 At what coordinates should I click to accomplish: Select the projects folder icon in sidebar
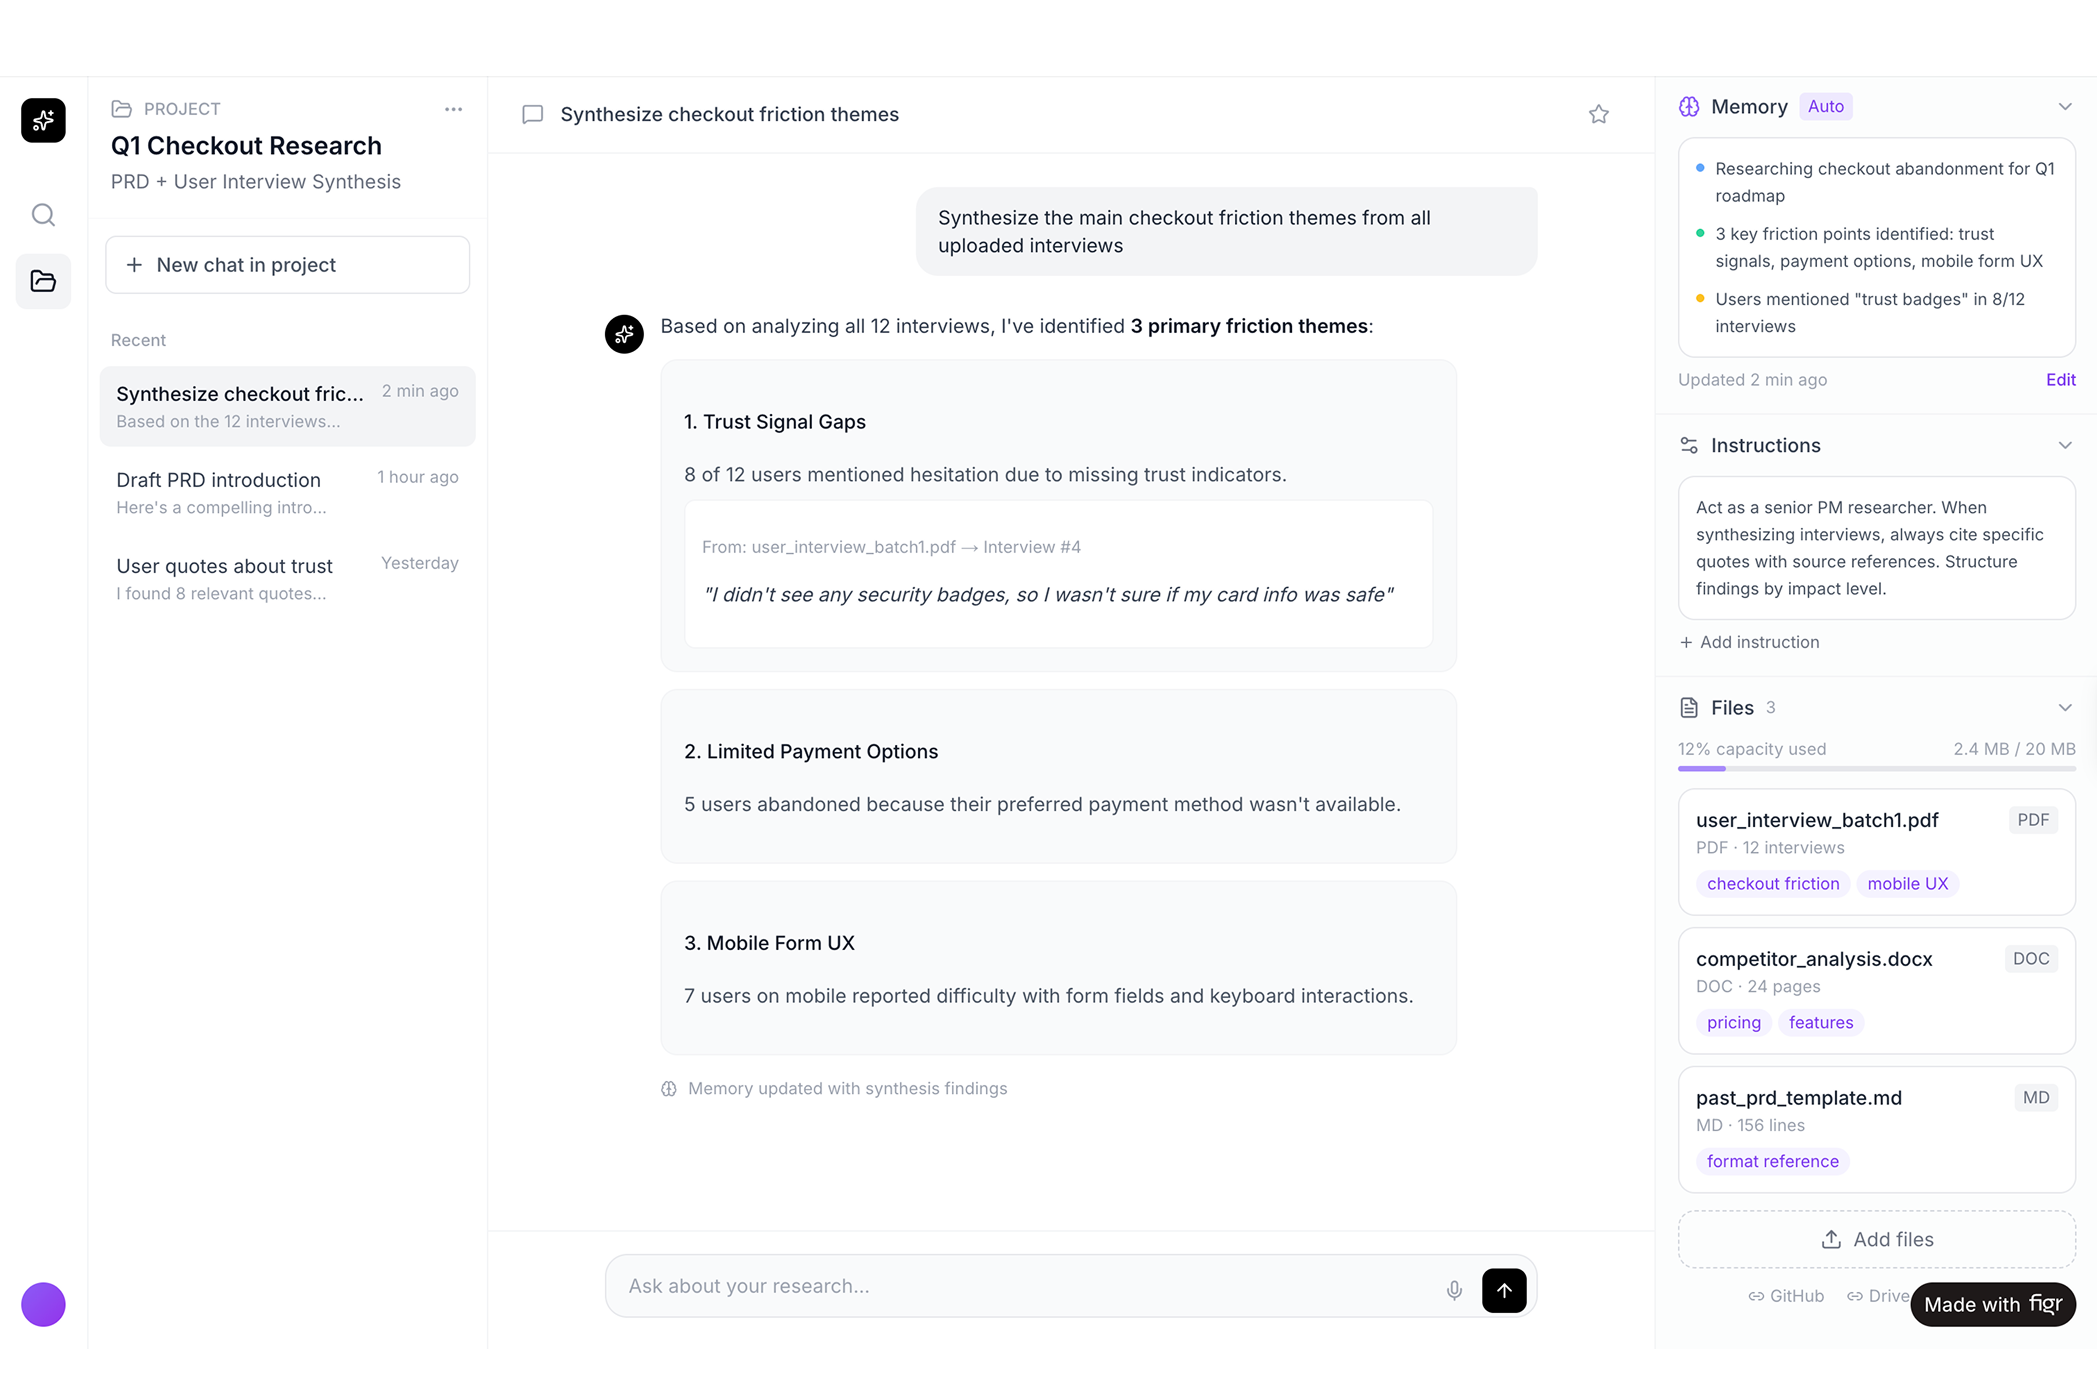click(x=43, y=281)
